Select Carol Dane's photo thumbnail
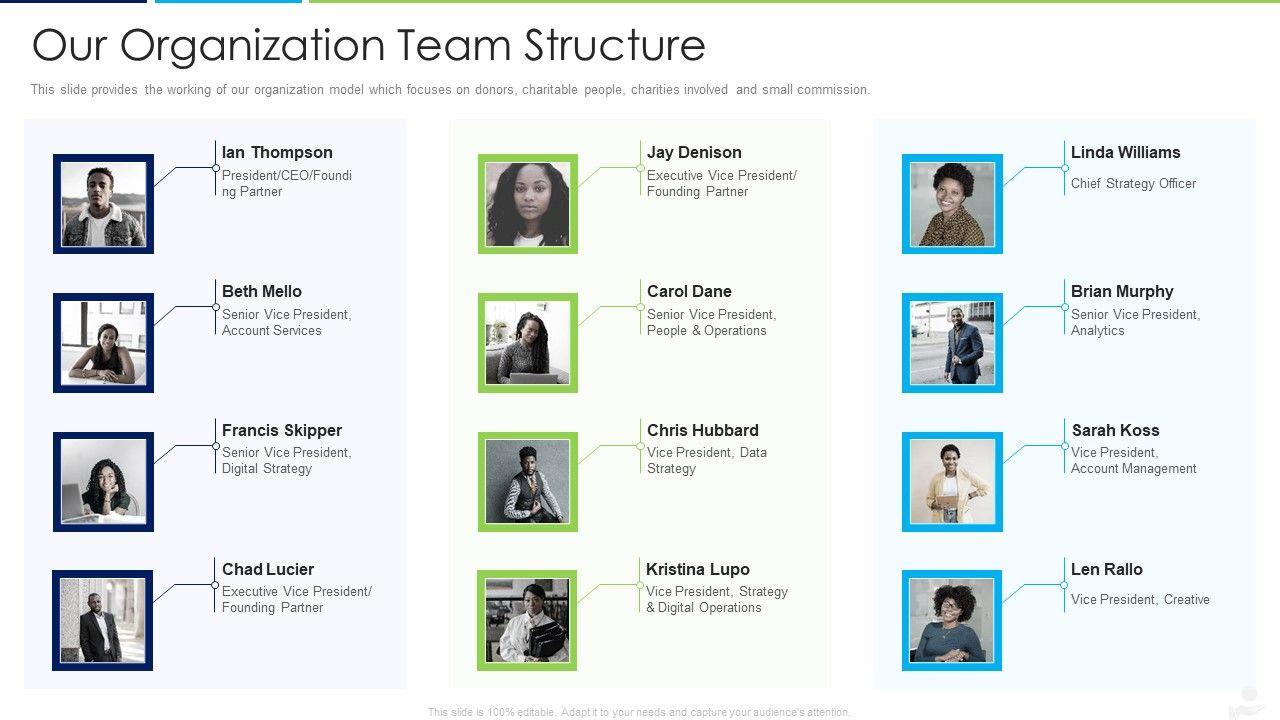Image resolution: width=1280 pixels, height=720 pixels. [528, 343]
